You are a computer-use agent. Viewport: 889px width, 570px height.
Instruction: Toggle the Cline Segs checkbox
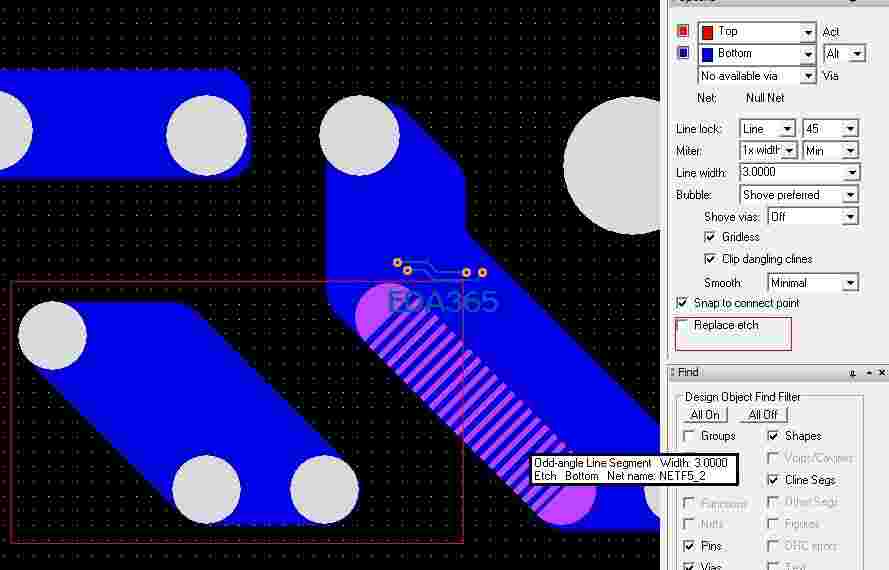click(772, 480)
